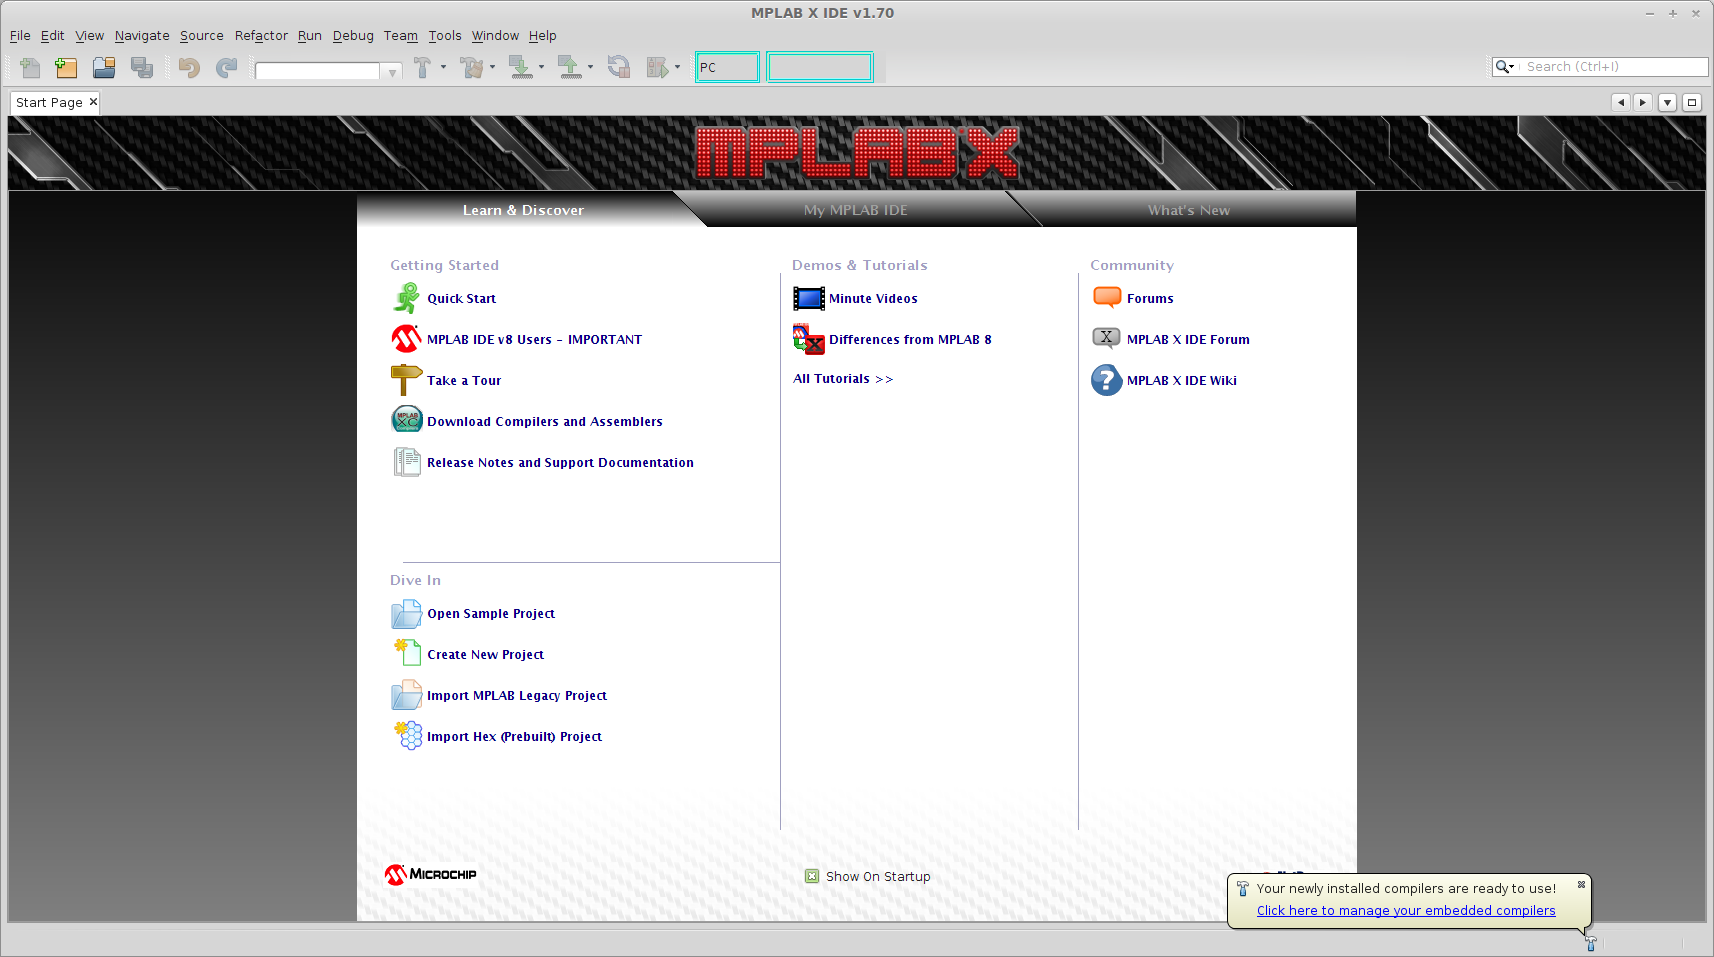Click the Create New Project icon
Screen dimensions: 1714x957
406,653
